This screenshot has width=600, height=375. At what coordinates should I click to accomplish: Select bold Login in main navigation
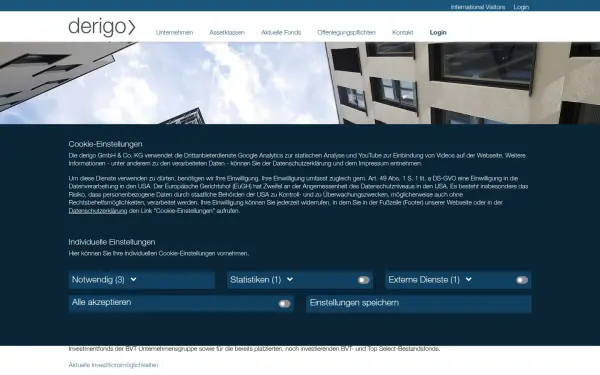[x=438, y=33]
